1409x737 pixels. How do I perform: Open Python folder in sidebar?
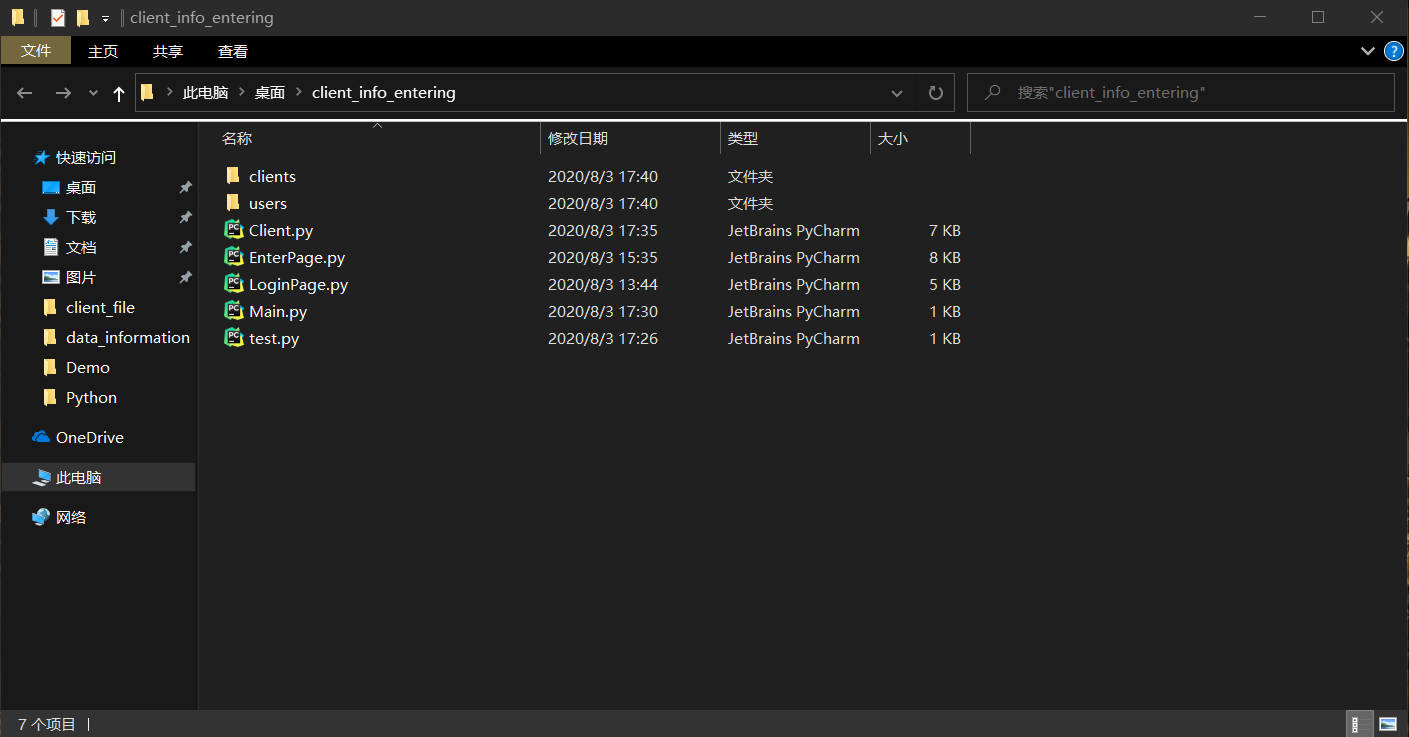(91, 397)
